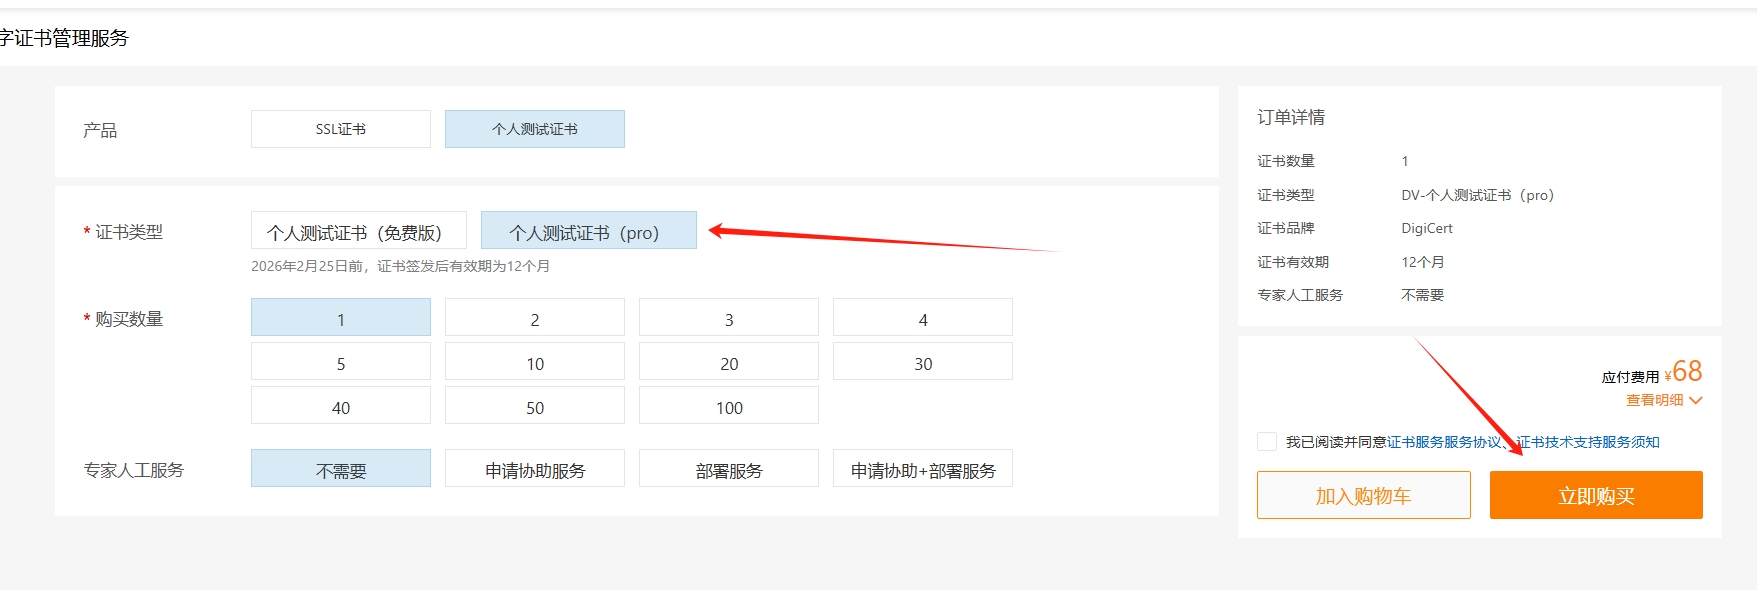Set purchase quantity to 1
Screen dimensions: 1757x590
tap(340, 318)
